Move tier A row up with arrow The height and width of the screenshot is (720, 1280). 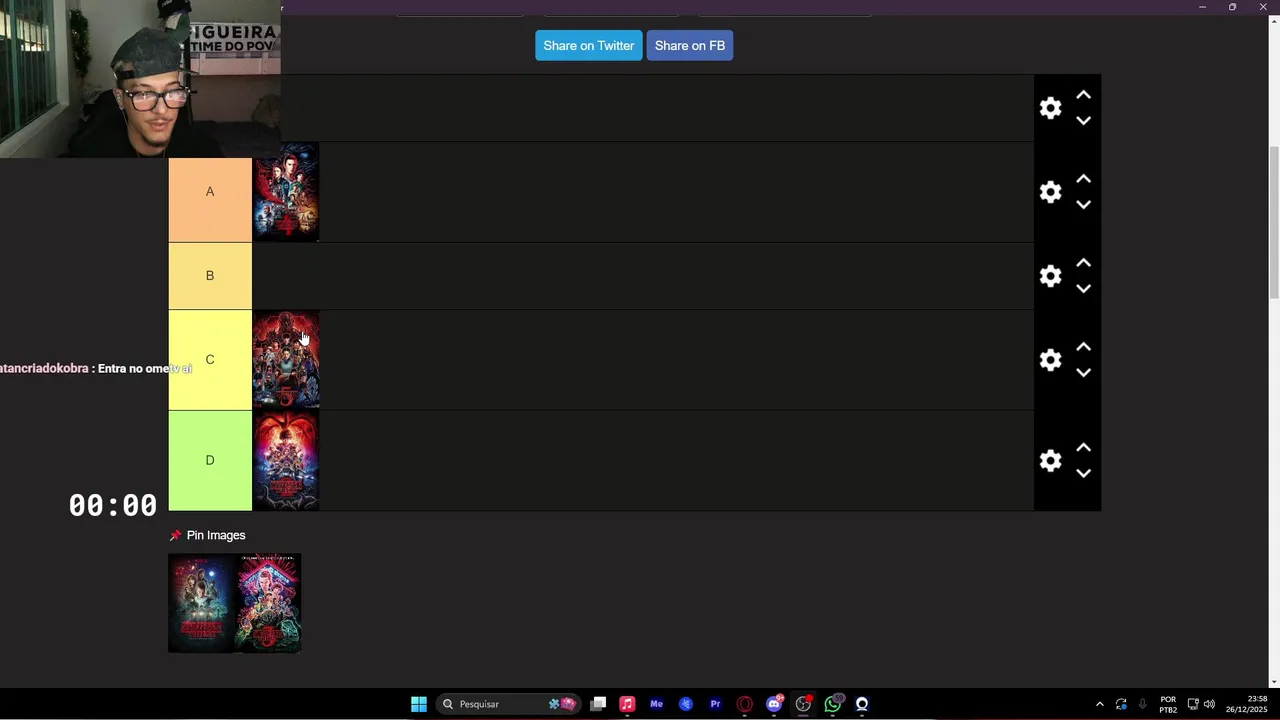pyautogui.click(x=1083, y=179)
